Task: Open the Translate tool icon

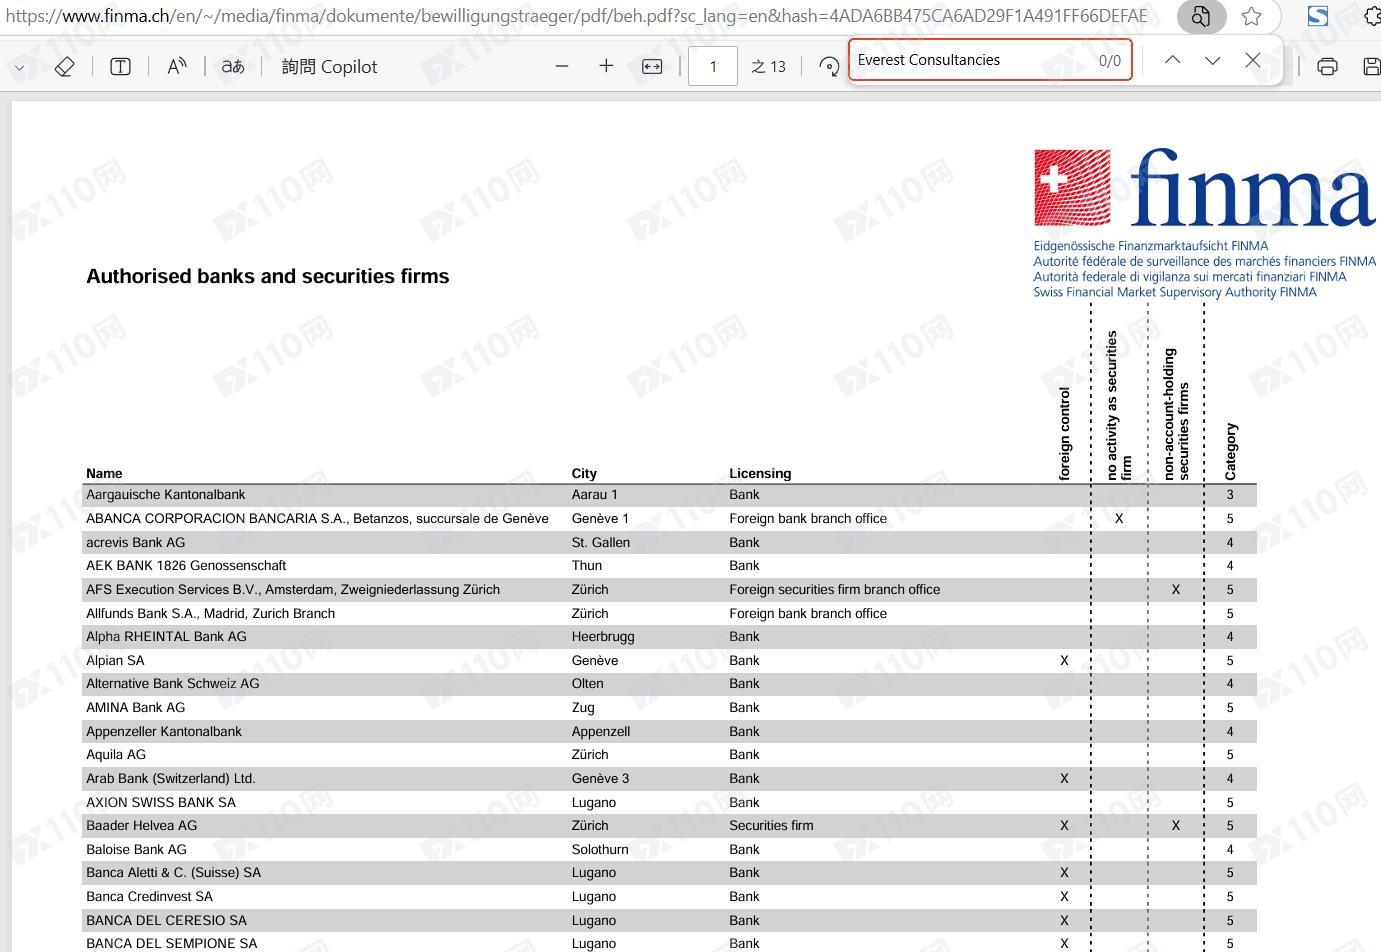Action: tap(233, 67)
